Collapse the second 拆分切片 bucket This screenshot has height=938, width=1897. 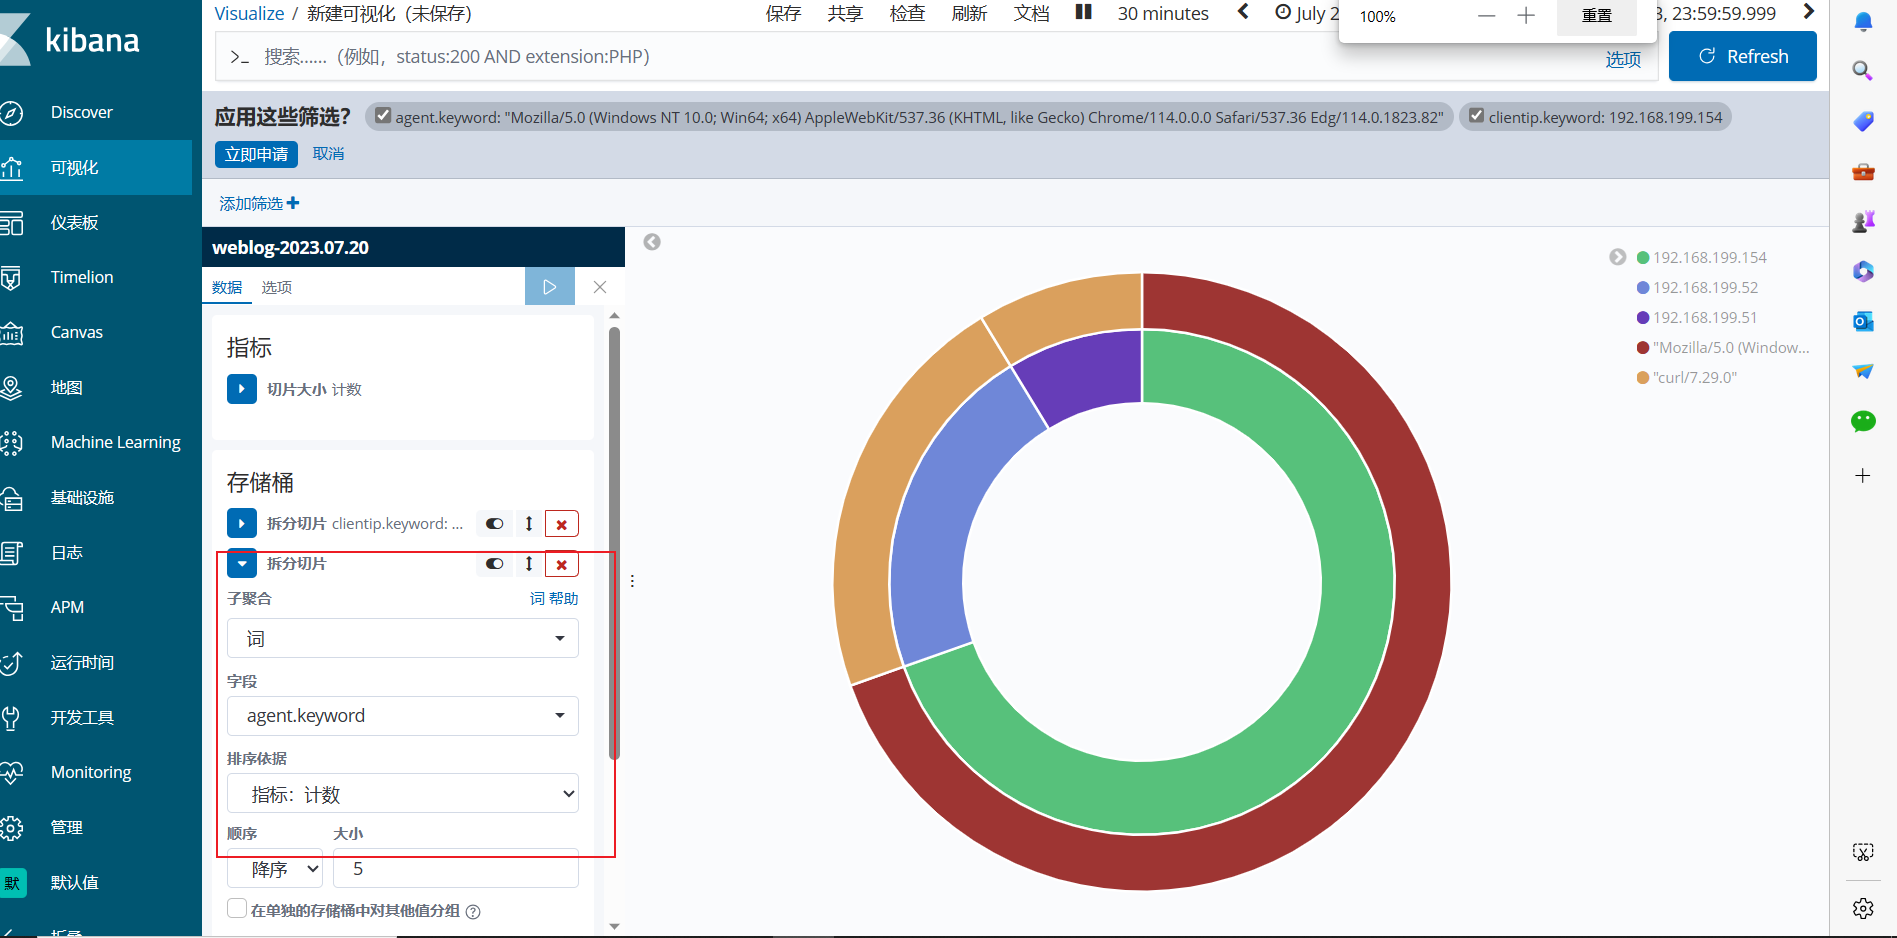click(242, 564)
